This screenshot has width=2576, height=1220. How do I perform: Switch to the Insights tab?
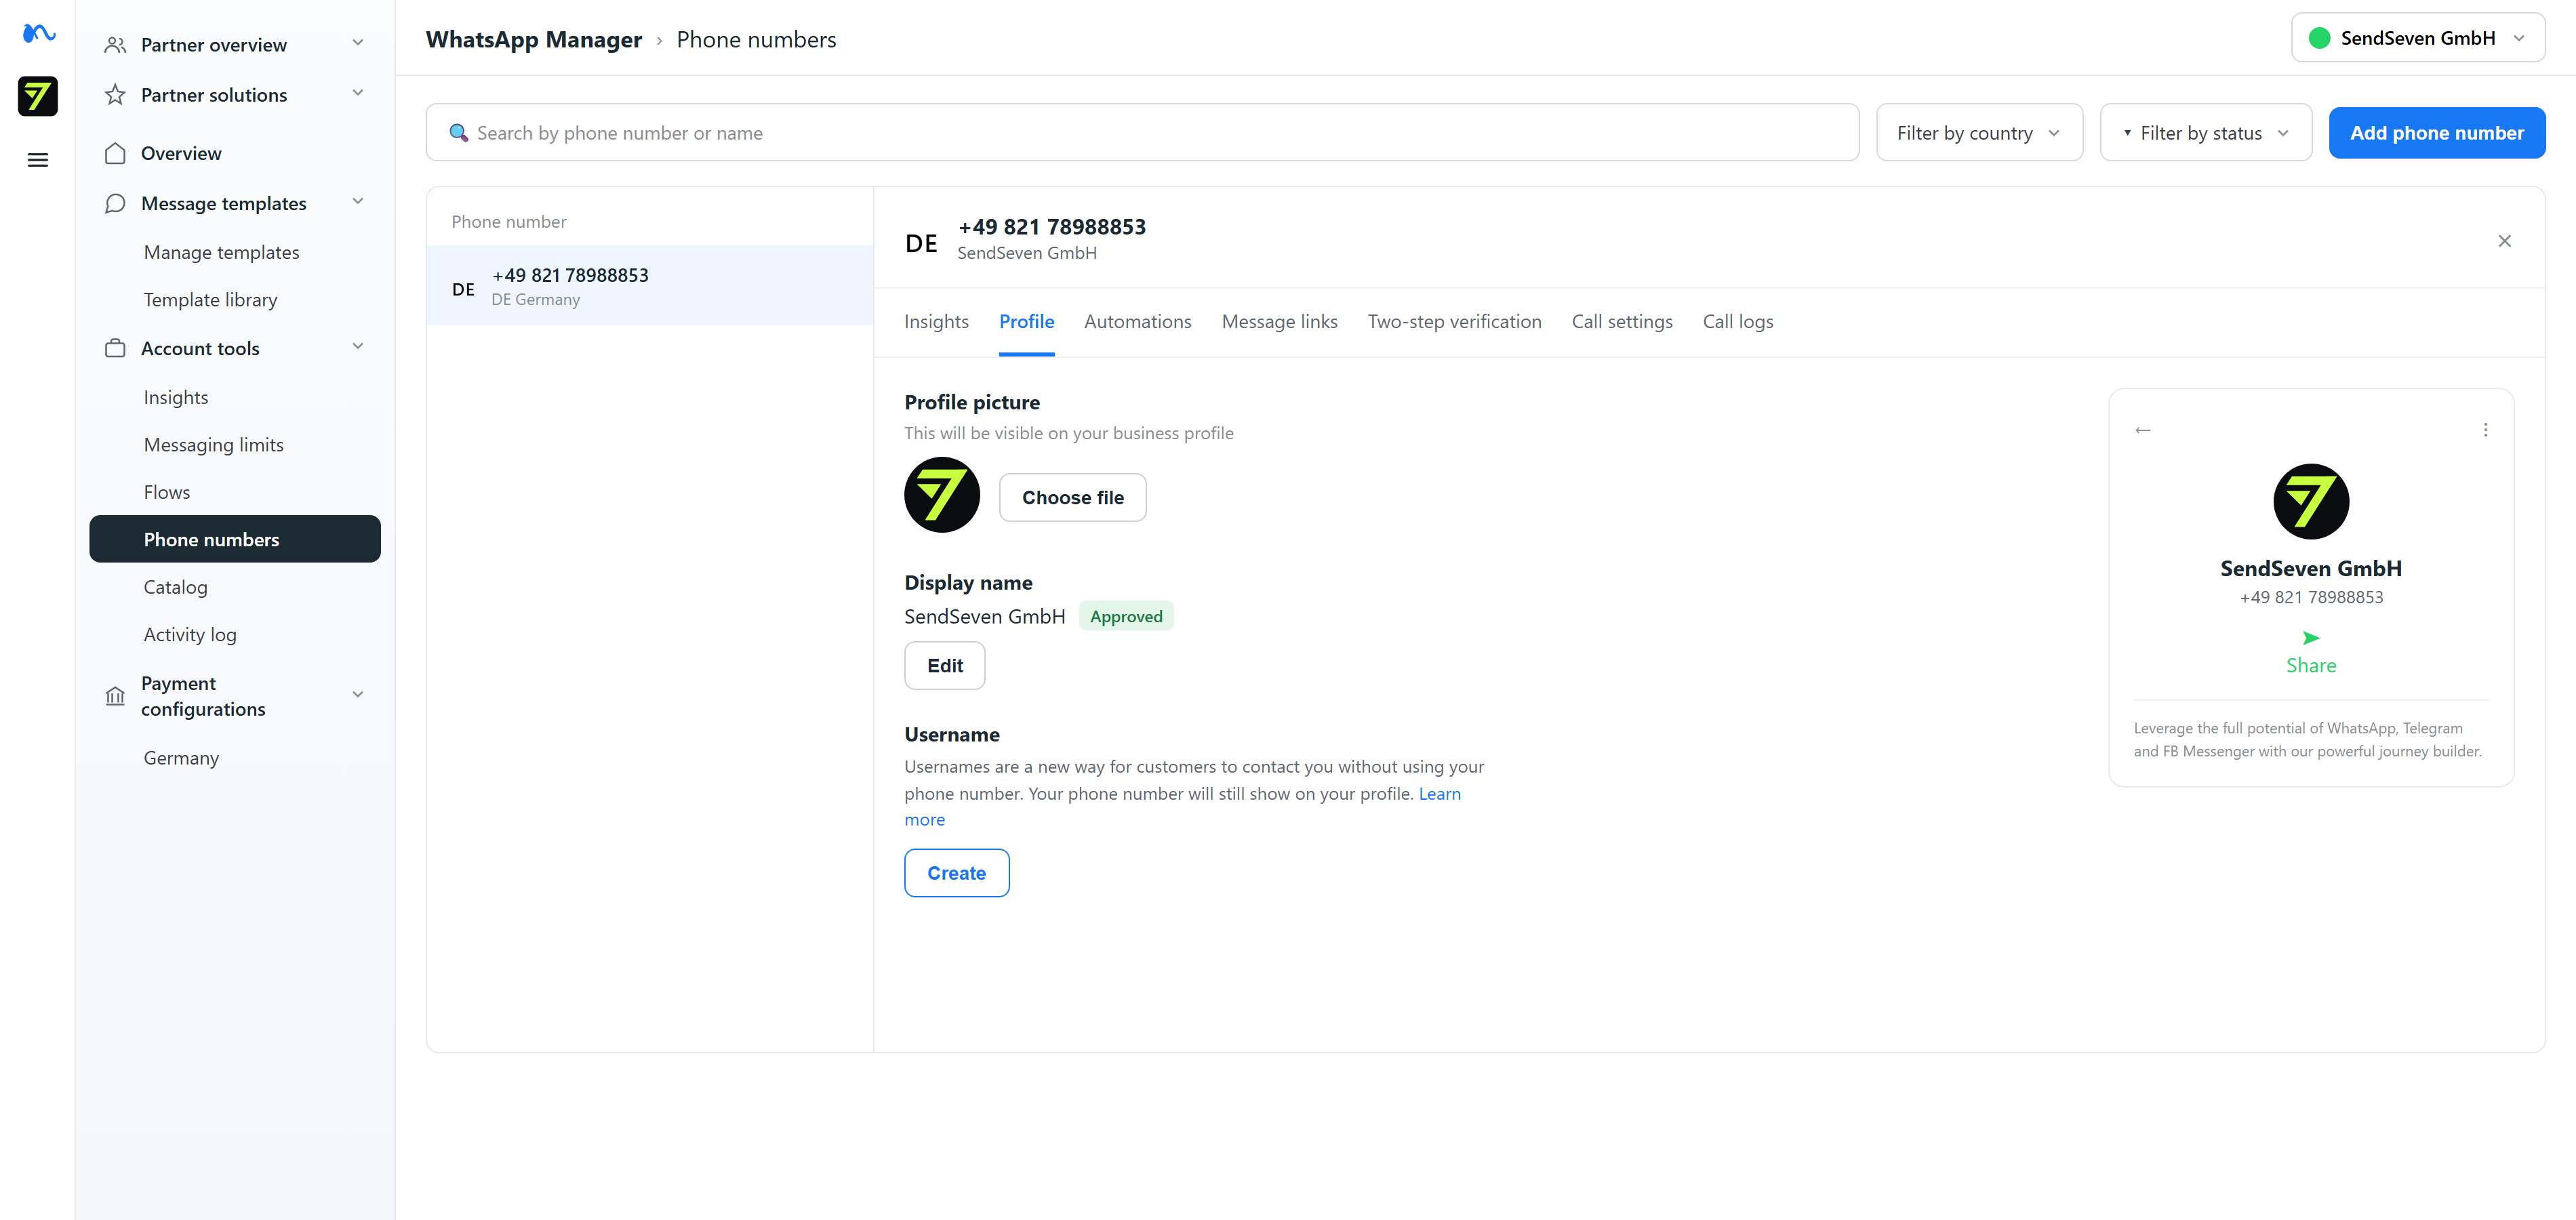pyautogui.click(x=936, y=321)
